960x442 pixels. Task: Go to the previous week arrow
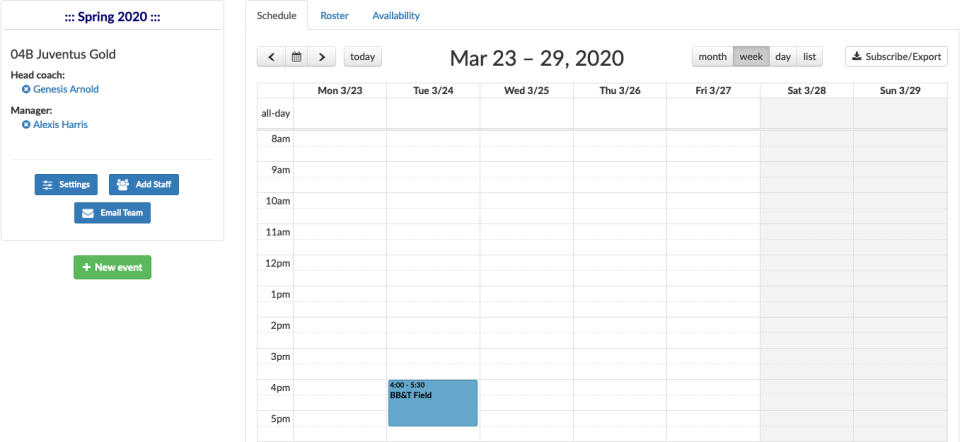[271, 57]
